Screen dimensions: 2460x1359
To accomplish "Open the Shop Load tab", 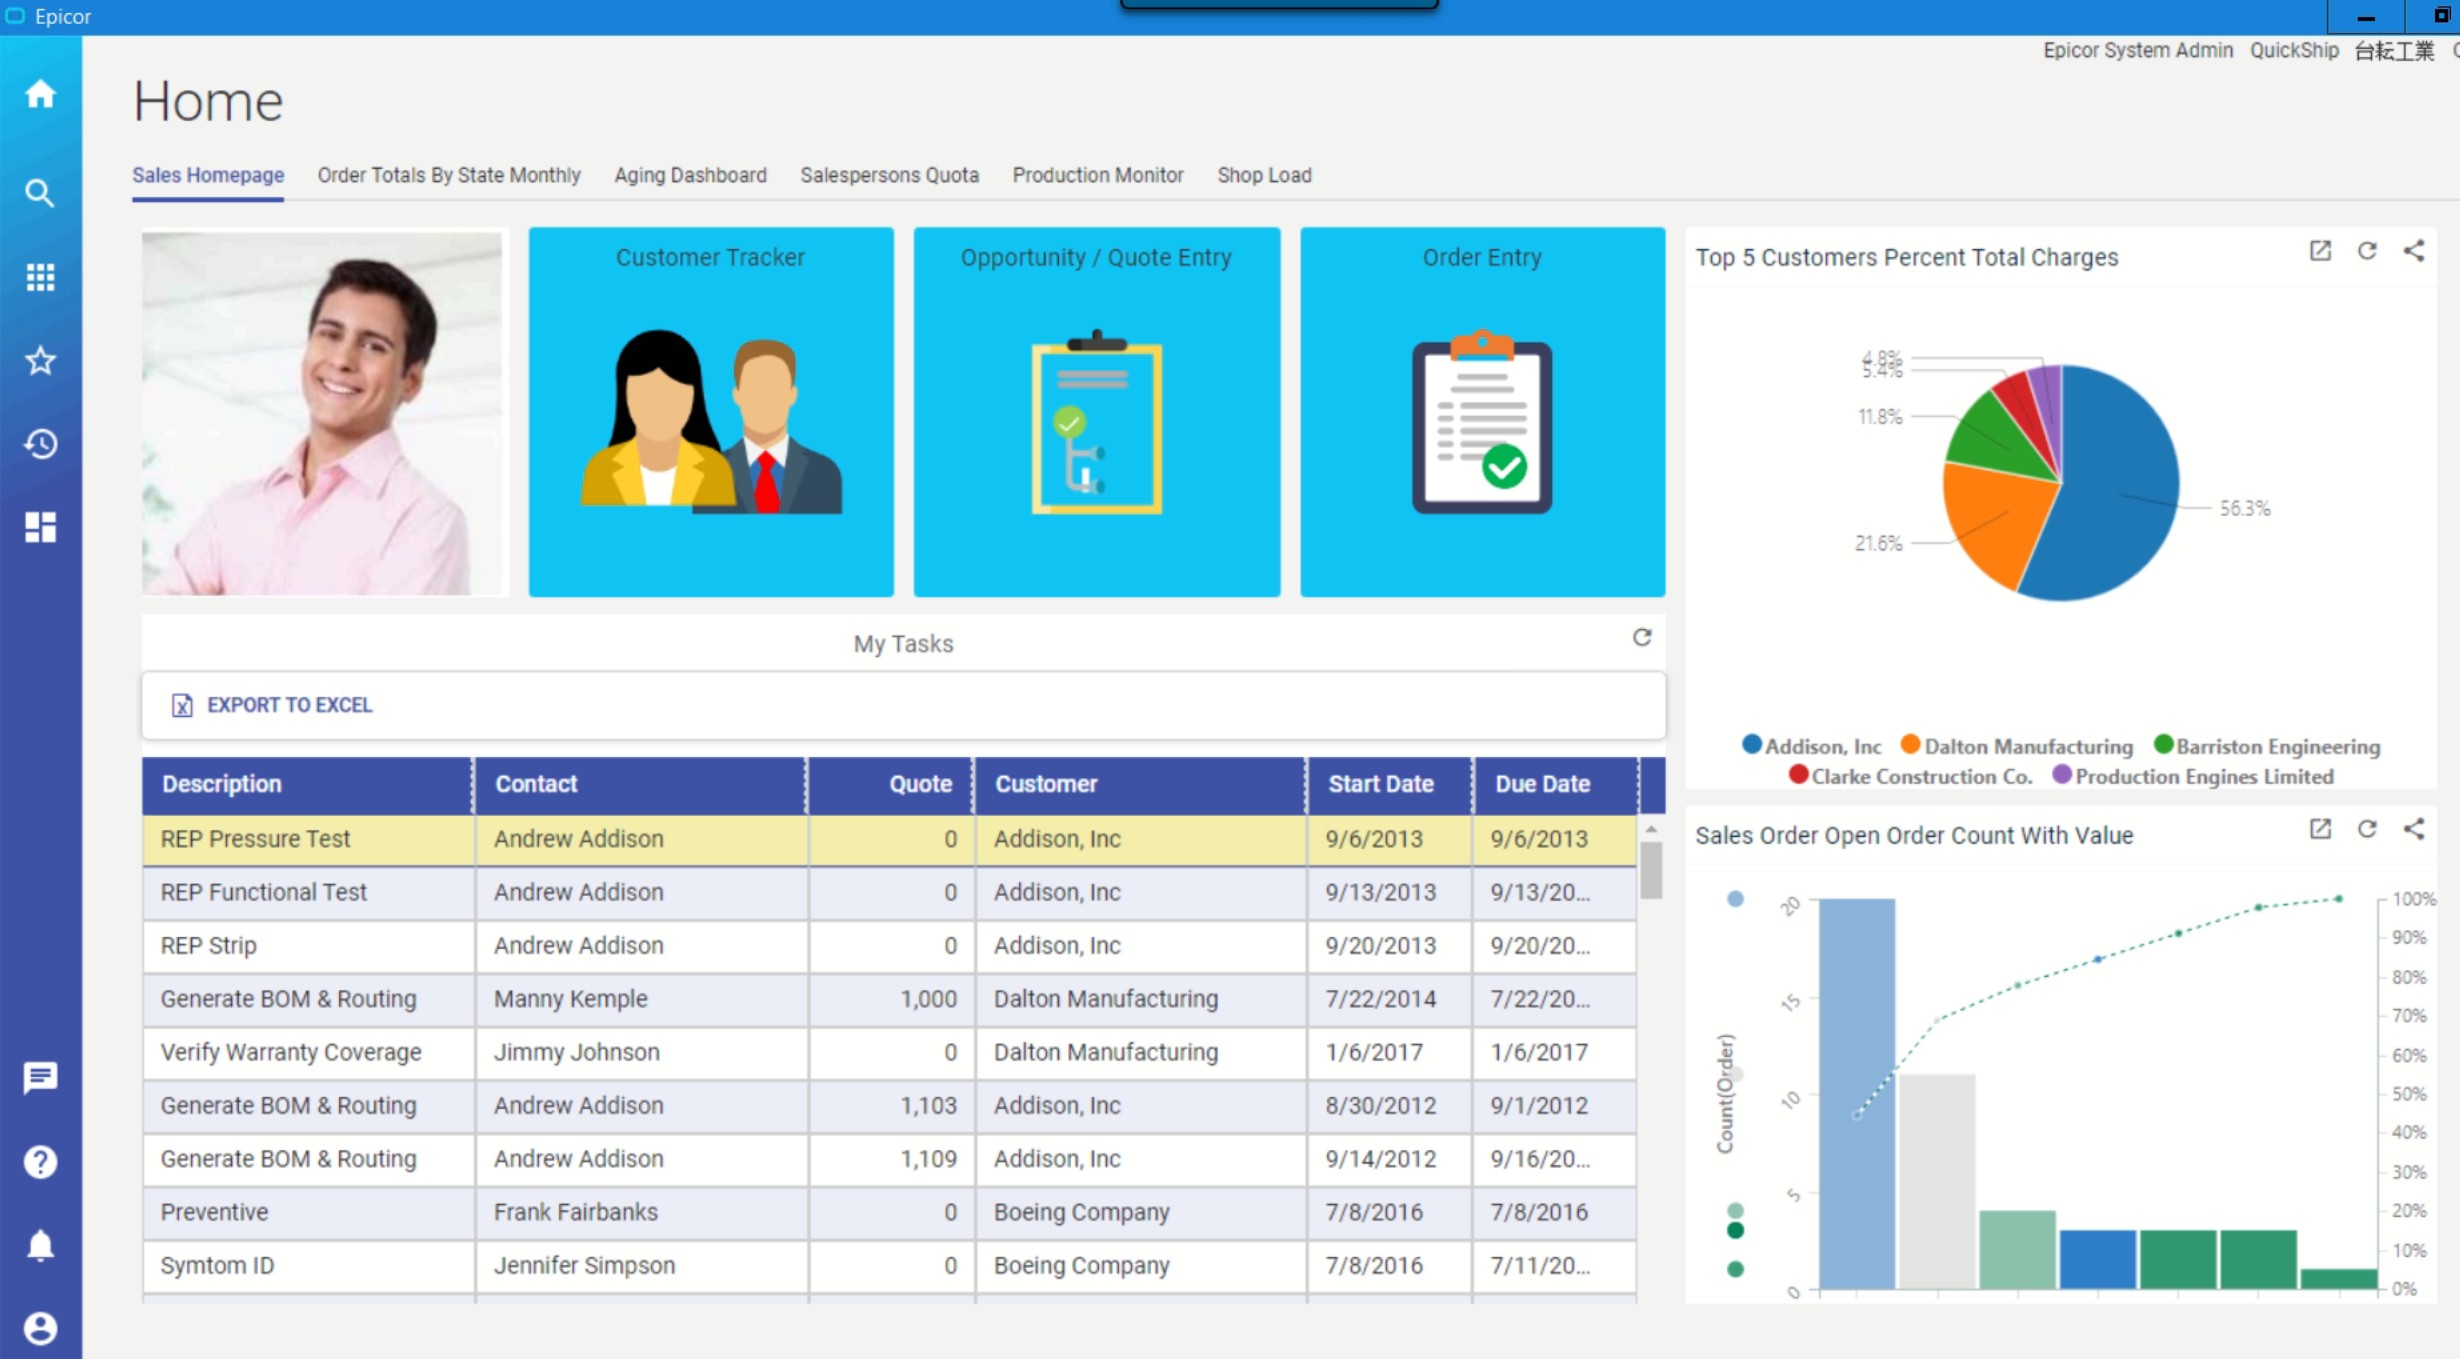I will click(x=1264, y=175).
